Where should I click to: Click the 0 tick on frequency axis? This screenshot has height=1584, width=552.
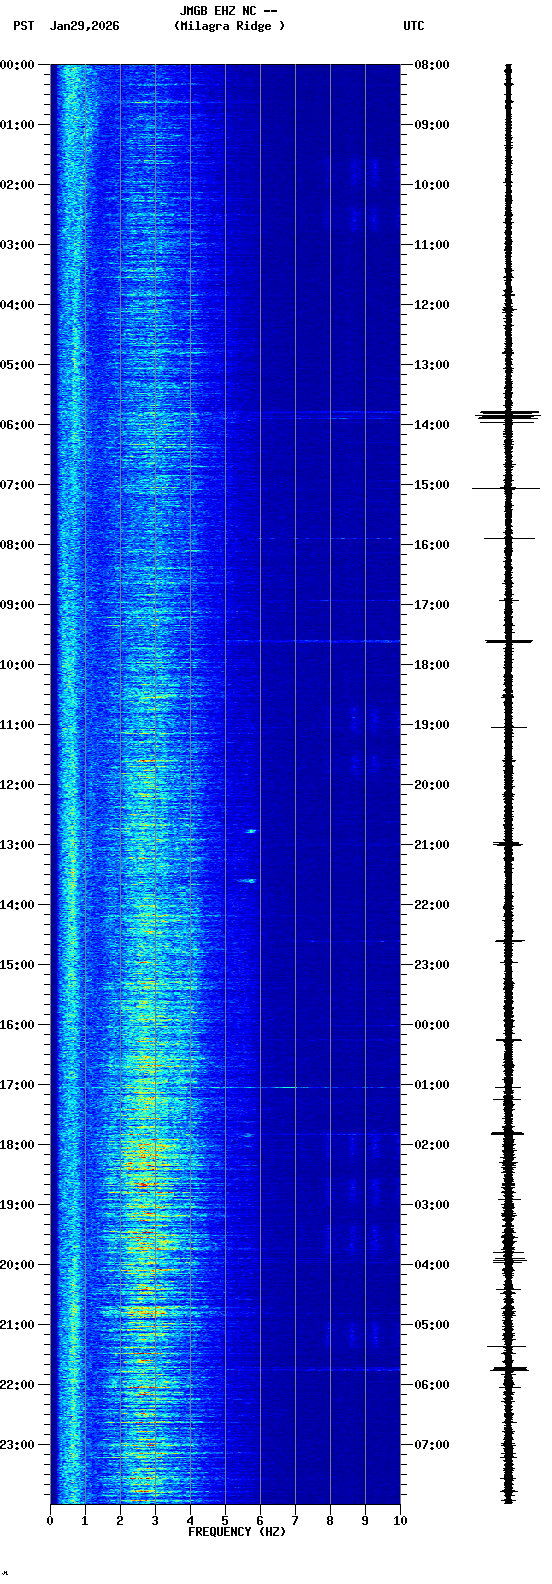(x=50, y=1521)
